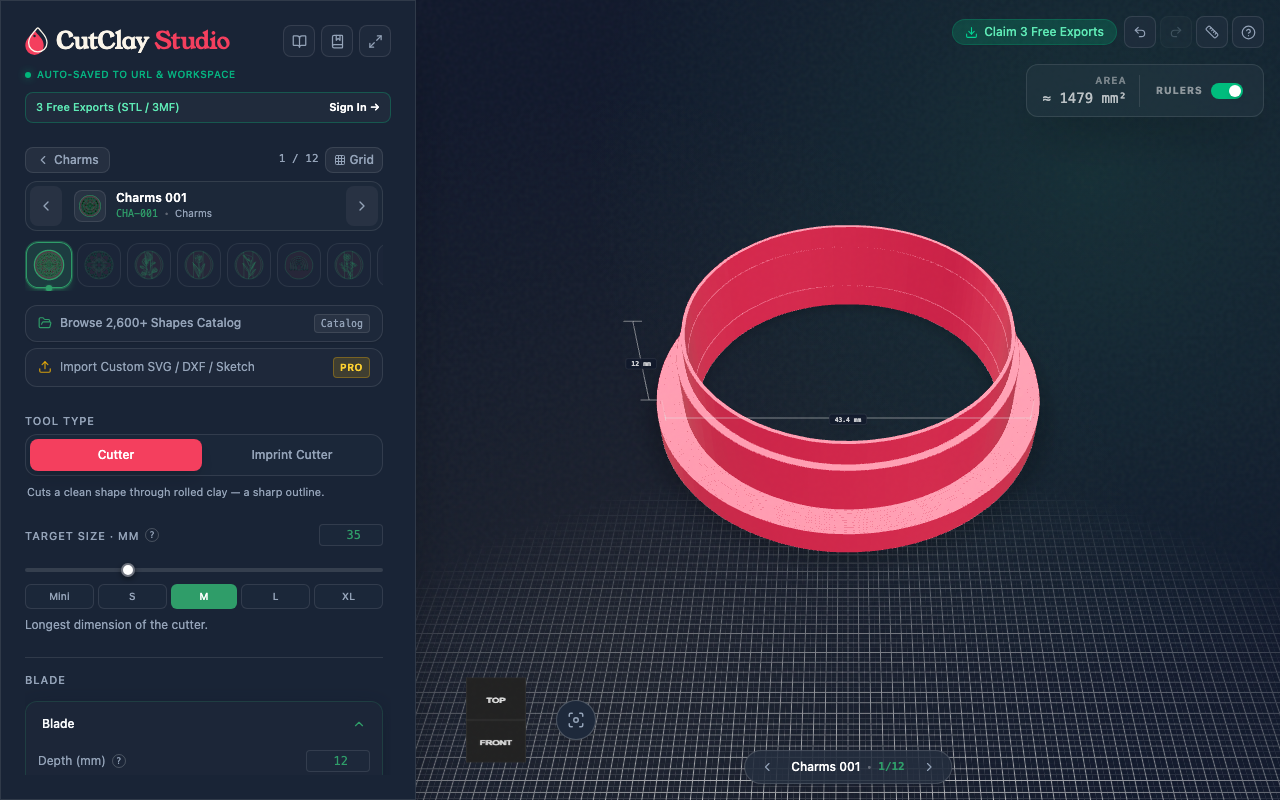Select the TOP face of the view cube
Screen dimensions: 1280x800
(496, 700)
